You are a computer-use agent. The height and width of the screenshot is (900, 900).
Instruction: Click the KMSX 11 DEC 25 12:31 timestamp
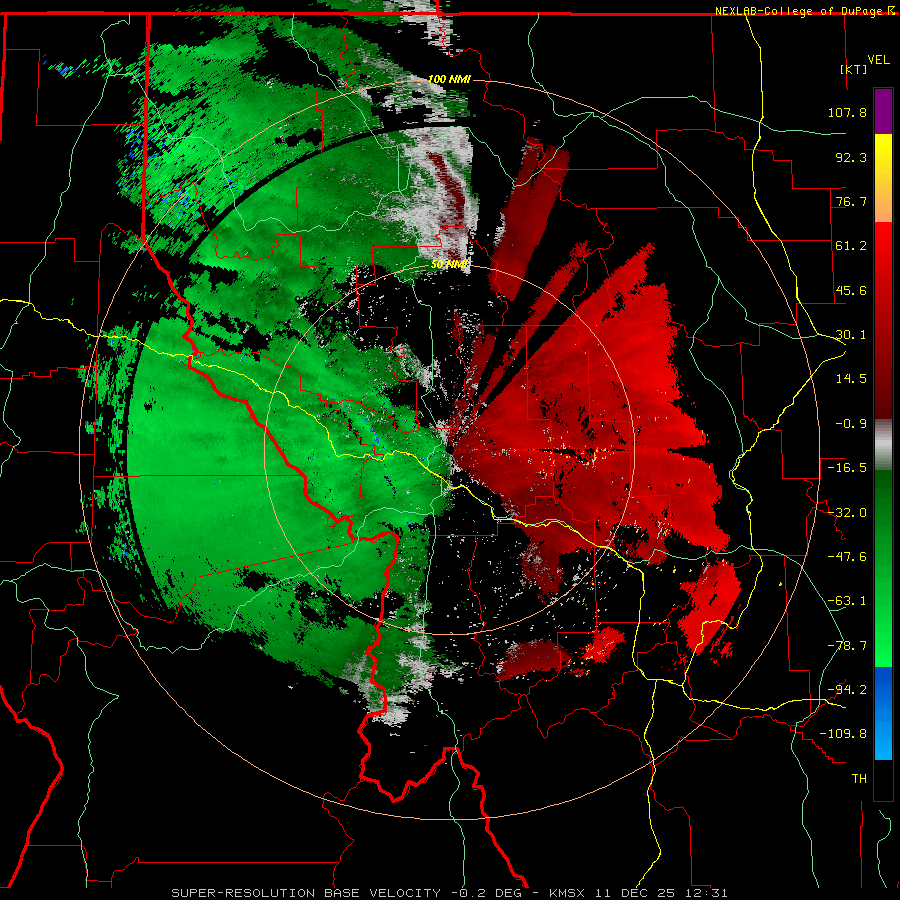(638, 893)
